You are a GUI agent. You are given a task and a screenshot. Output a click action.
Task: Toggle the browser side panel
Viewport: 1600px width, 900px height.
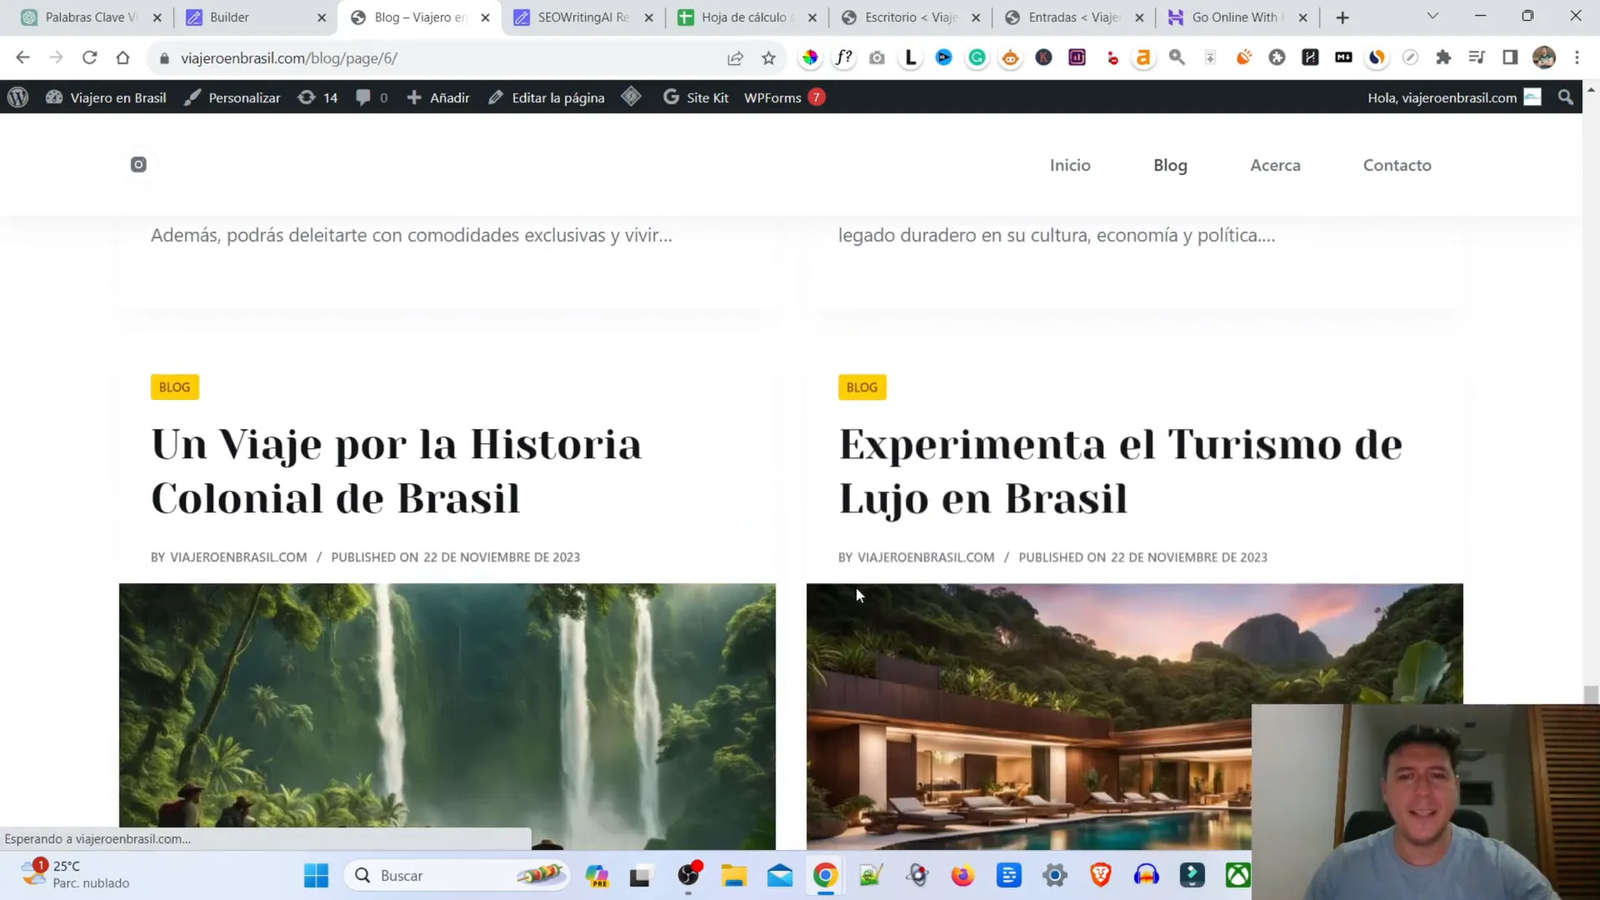point(1510,58)
